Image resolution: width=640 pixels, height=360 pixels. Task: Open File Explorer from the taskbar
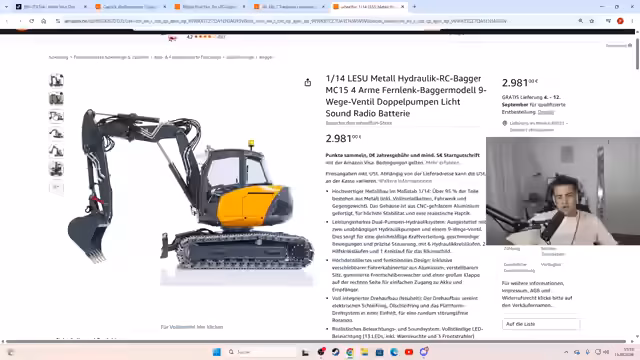[364, 352]
